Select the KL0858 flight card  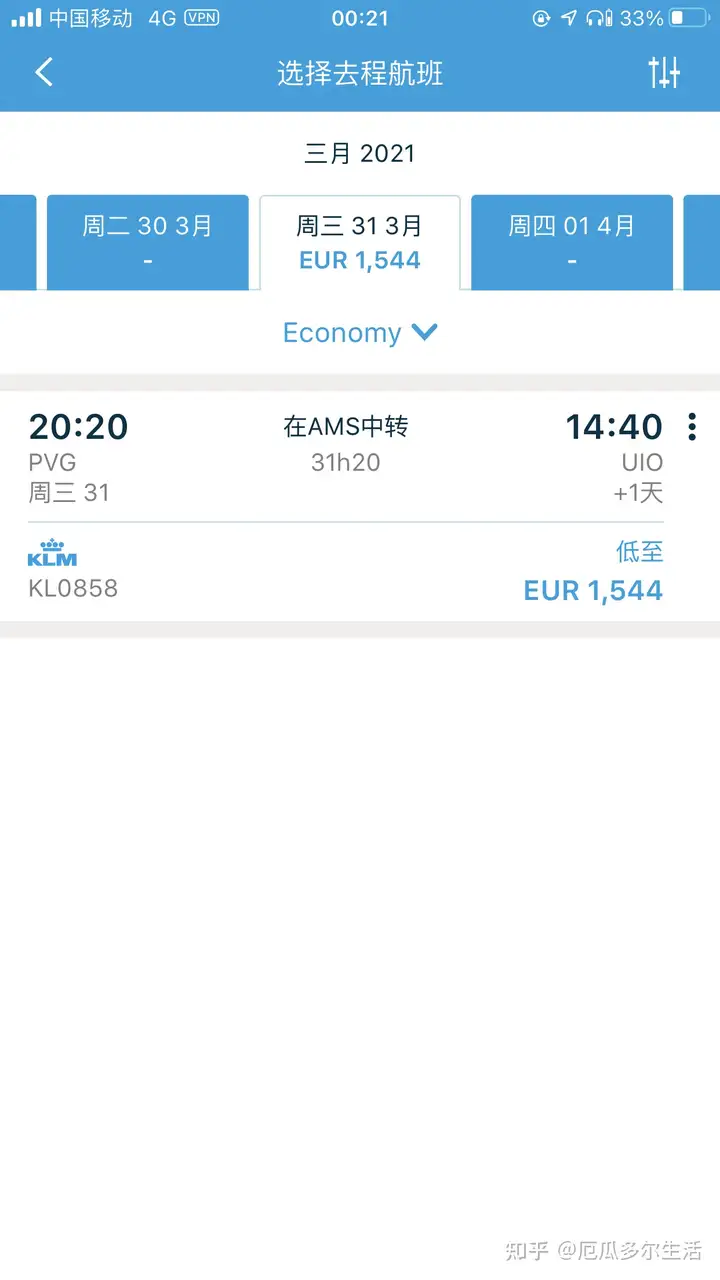[360, 506]
